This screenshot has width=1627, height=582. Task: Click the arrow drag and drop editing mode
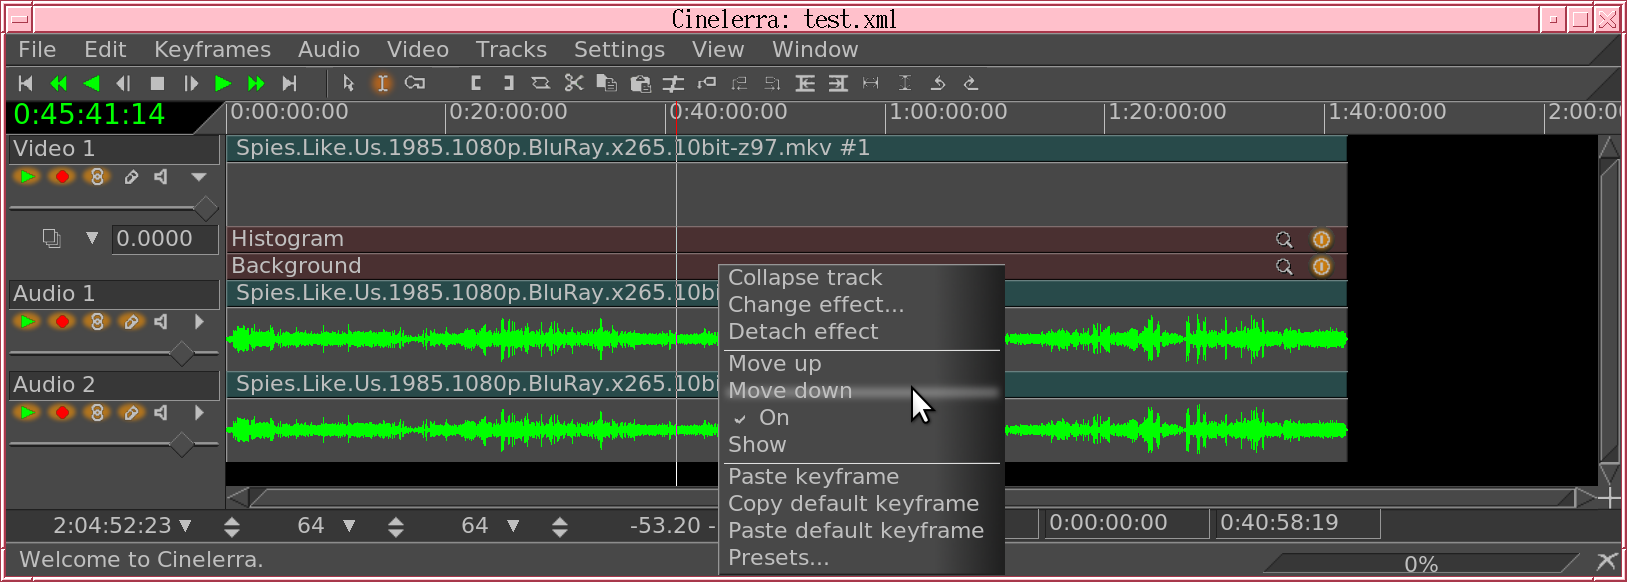[x=348, y=83]
